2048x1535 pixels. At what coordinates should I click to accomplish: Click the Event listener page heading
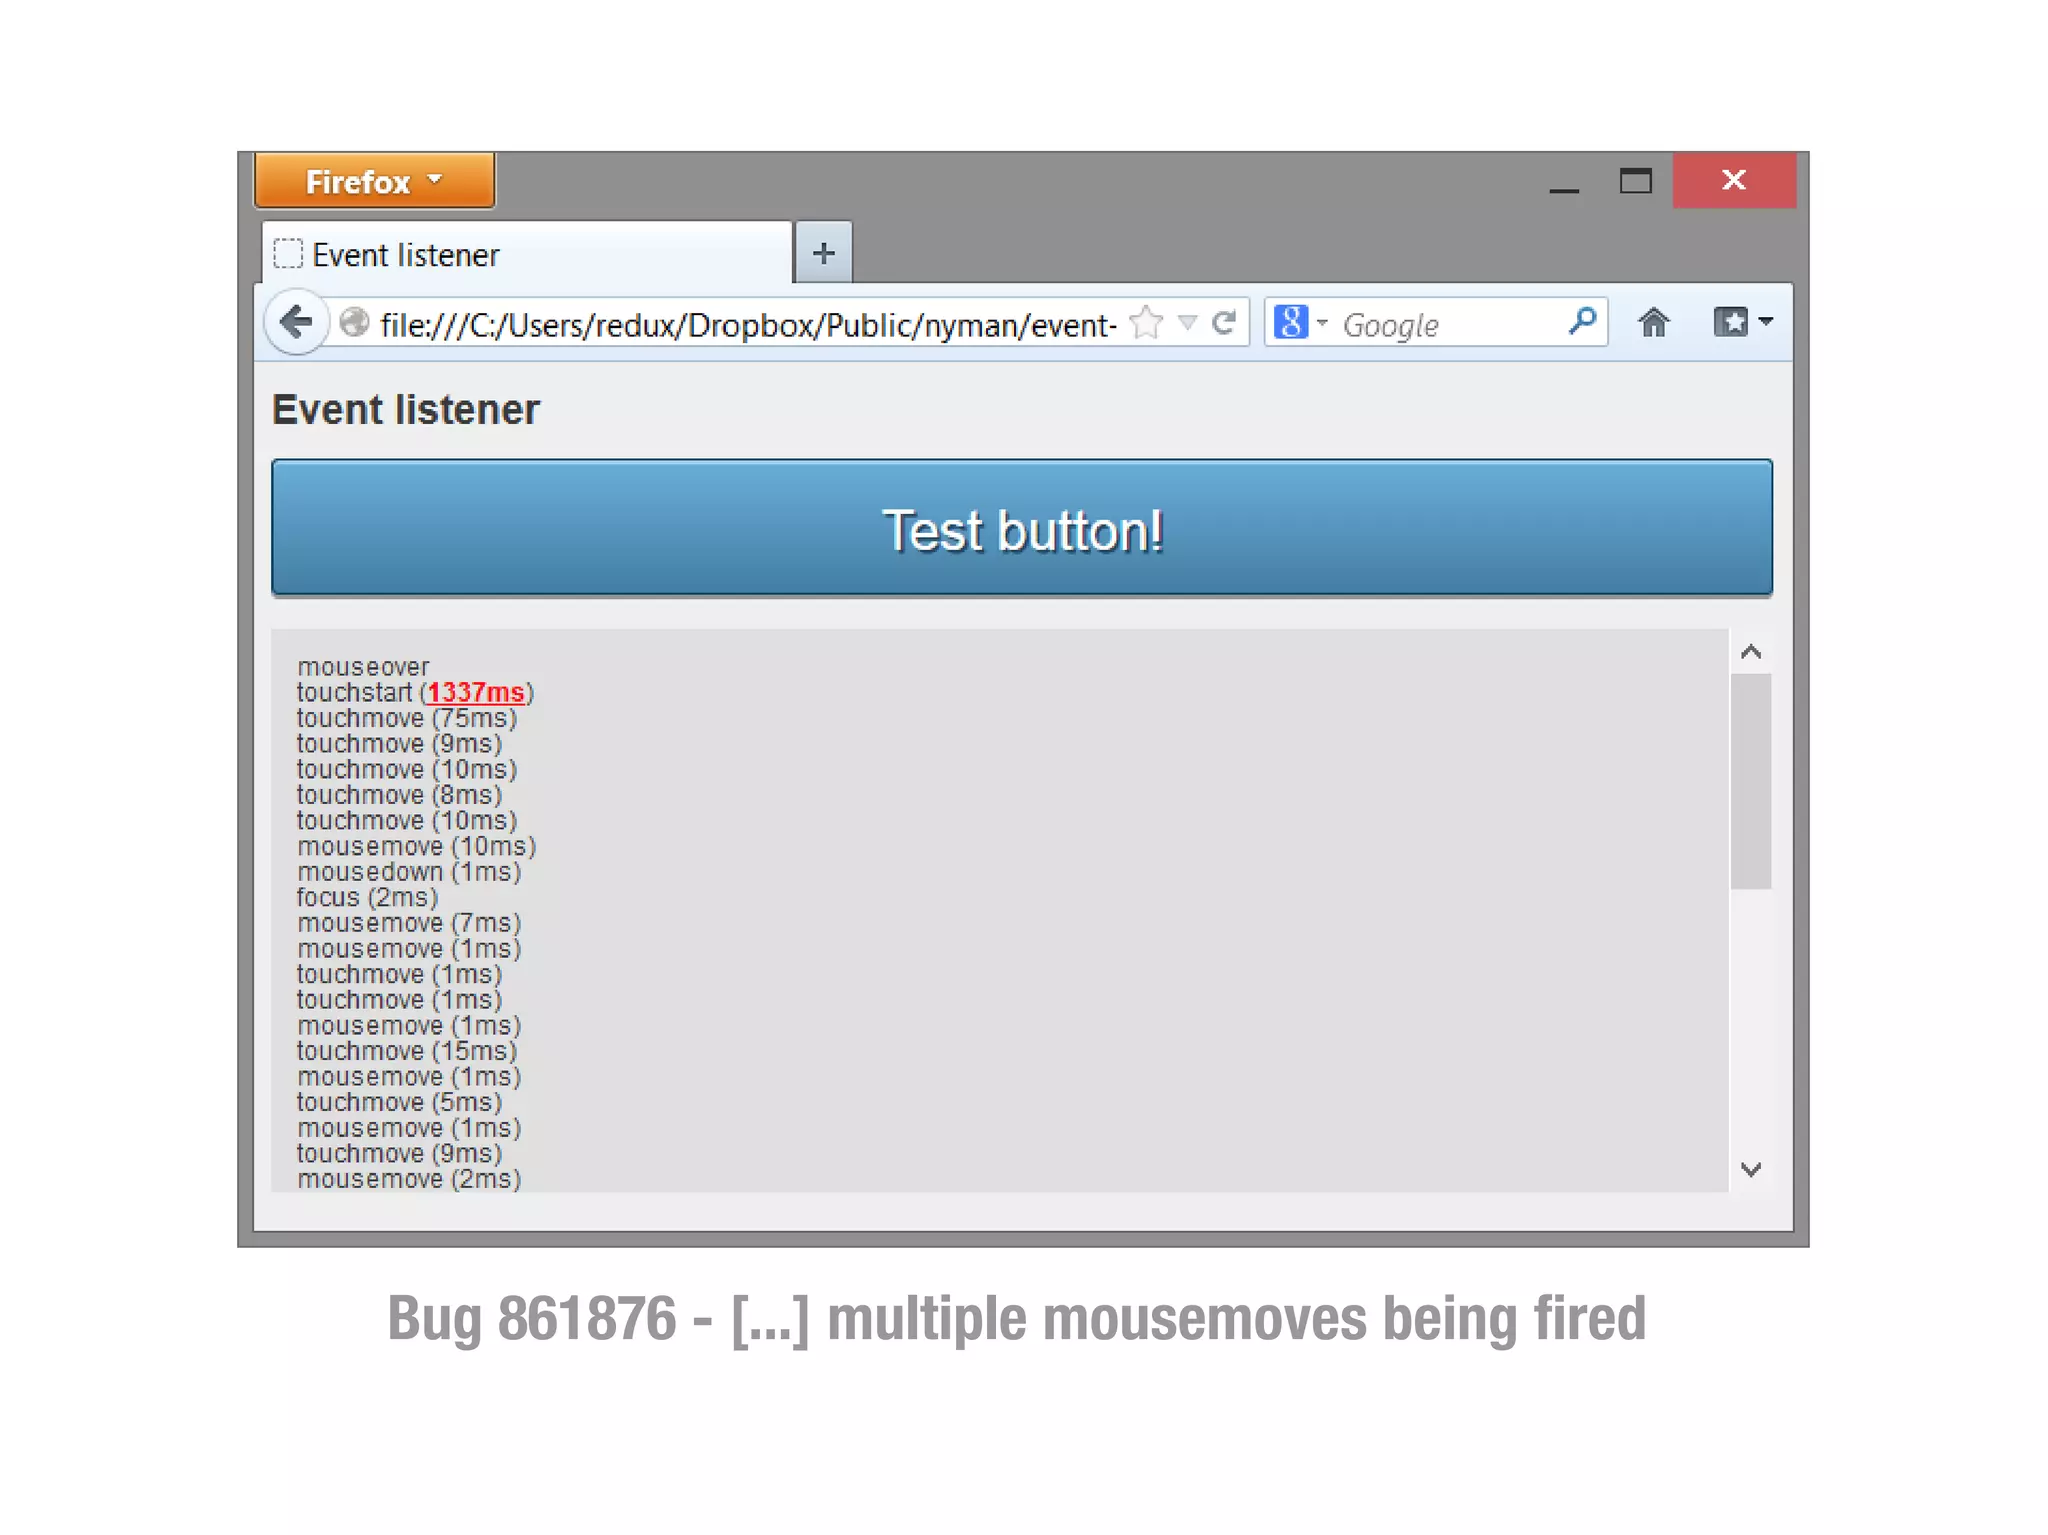(405, 410)
